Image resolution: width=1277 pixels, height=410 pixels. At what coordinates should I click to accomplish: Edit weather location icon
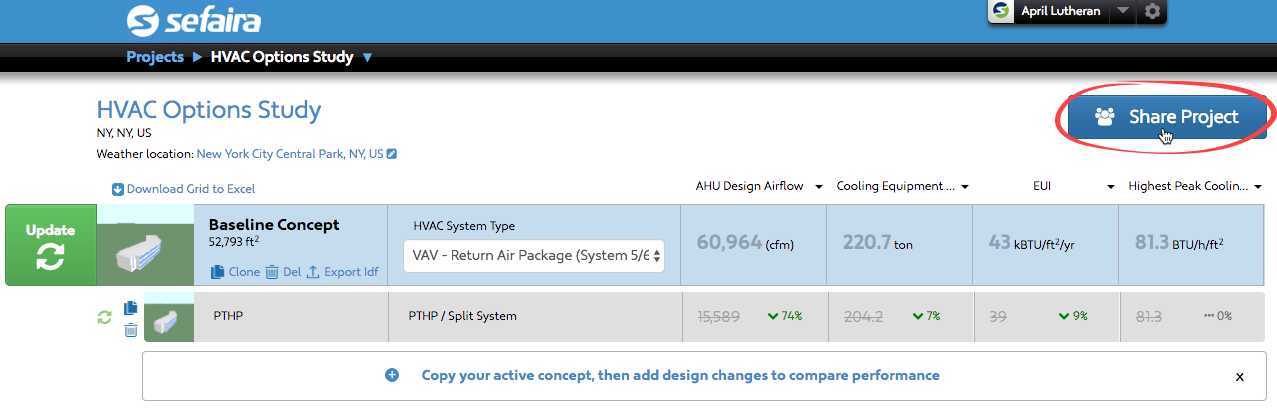(392, 154)
